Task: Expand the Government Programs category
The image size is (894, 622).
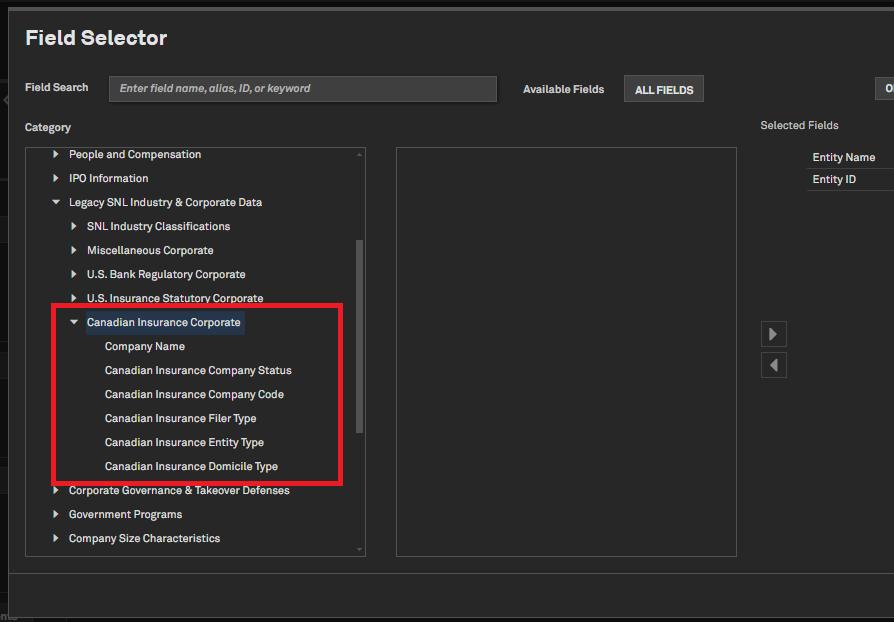Action: coord(56,514)
